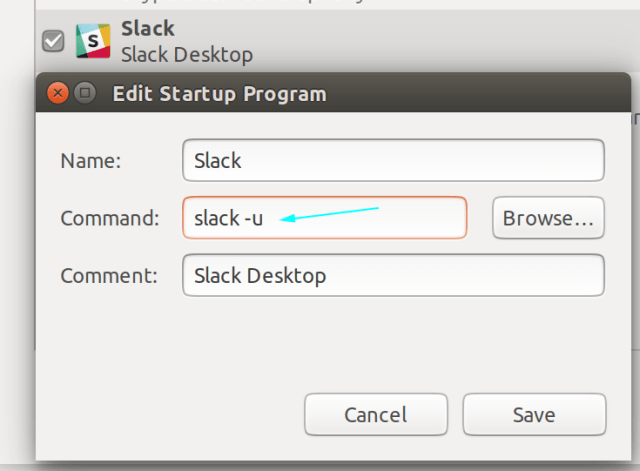This screenshot has height=471, width=640.
Task: Click the Slack app icon in list
Action: pos(92,41)
